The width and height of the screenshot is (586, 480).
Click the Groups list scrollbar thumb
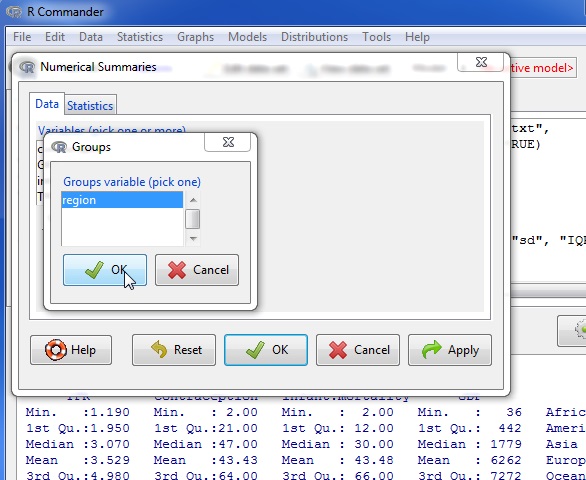click(193, 219)
